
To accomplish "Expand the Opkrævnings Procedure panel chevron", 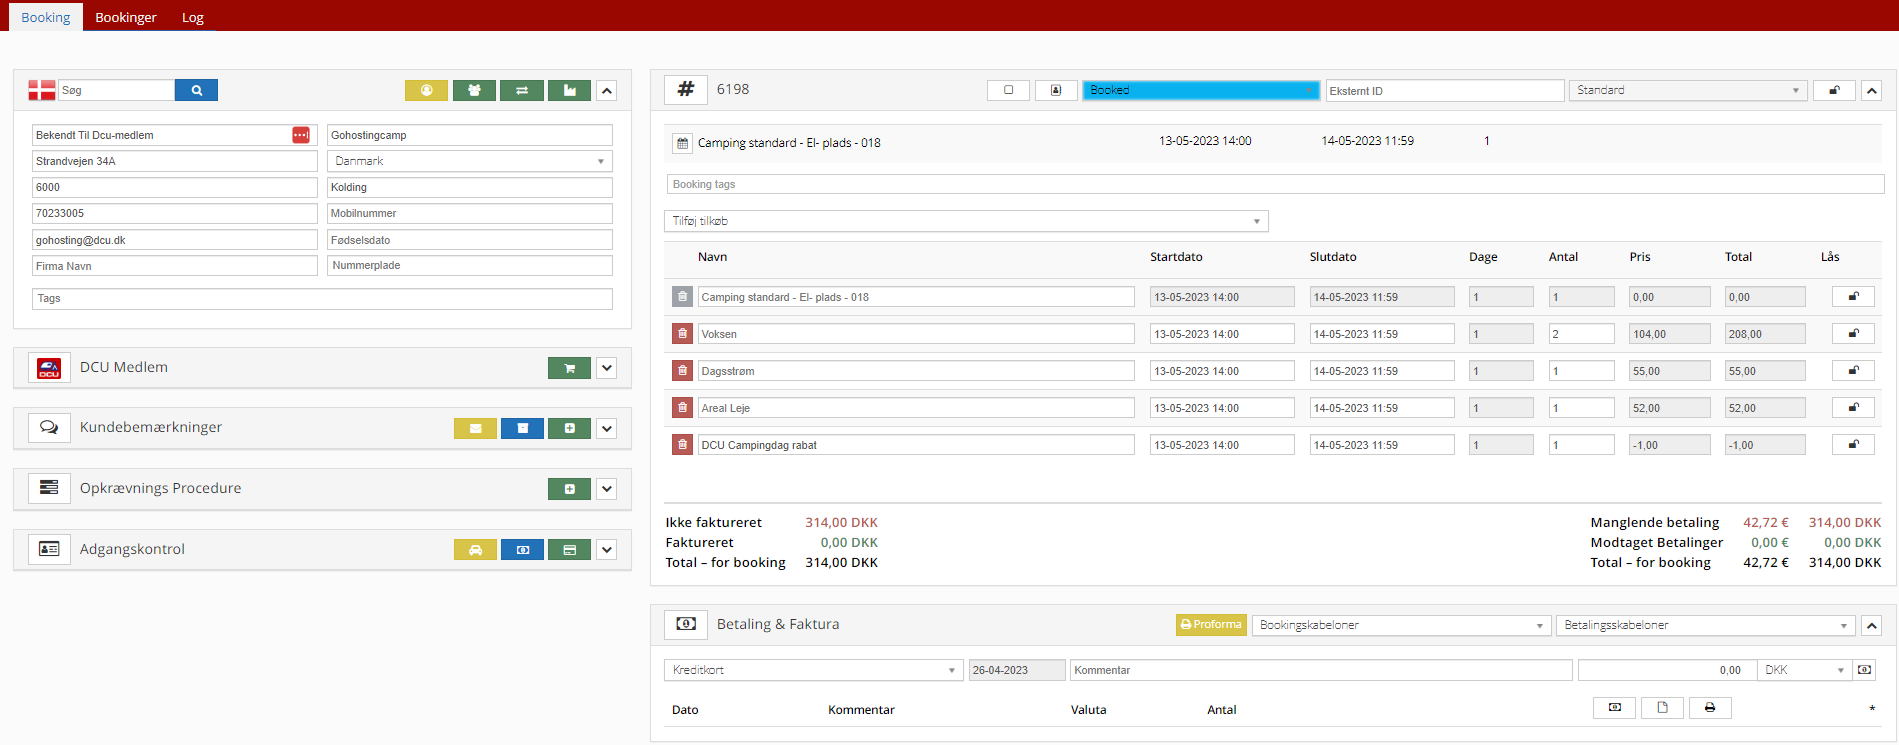I will pyautogui.click(x=607, y=489).
